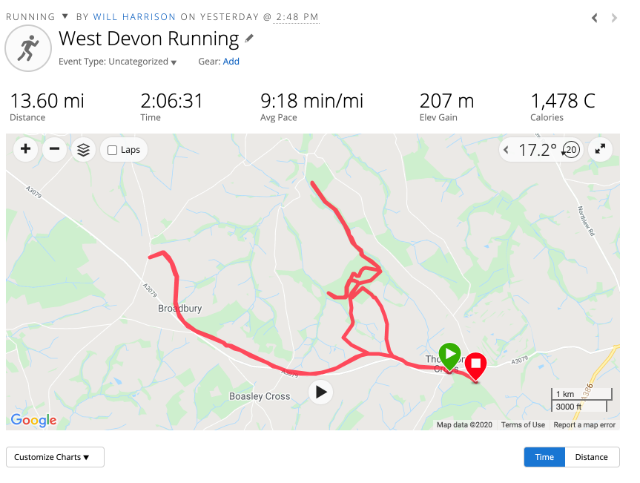640x483 pixels.
Task: Open the Customize Charts dropdown
Action: [x=55, y=457]
